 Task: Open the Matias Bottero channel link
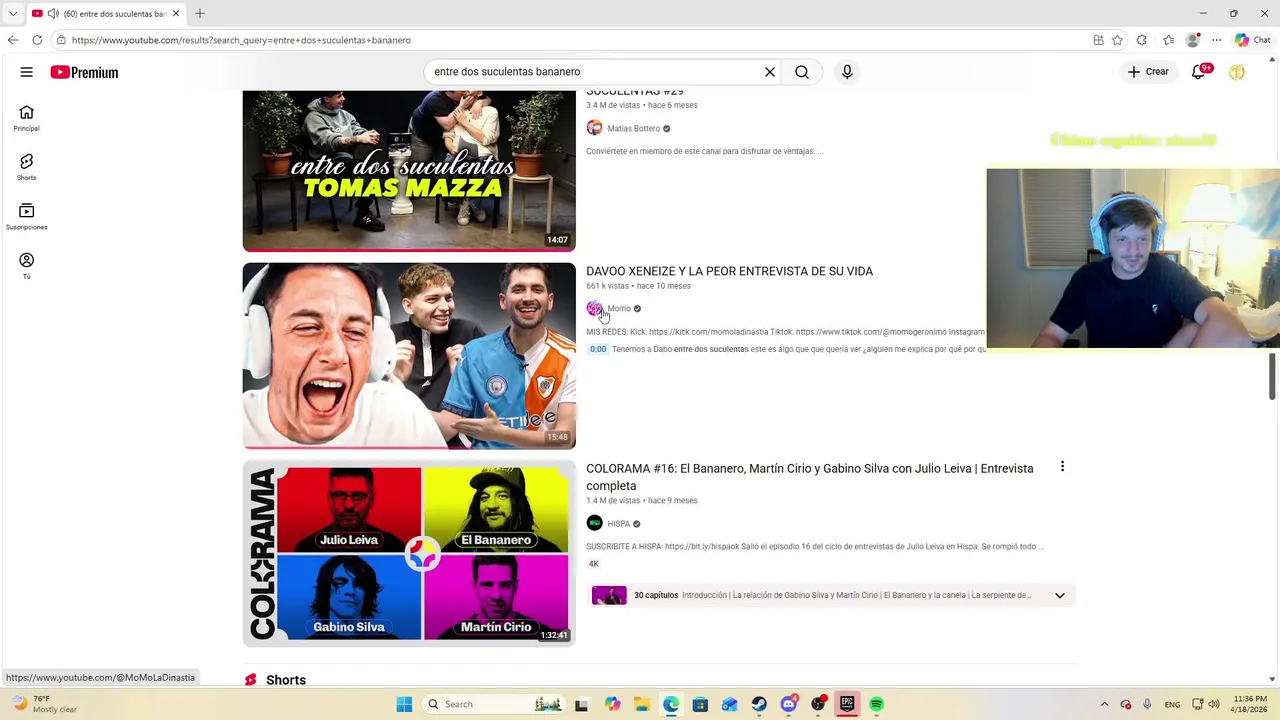click(x=633, y=128)
